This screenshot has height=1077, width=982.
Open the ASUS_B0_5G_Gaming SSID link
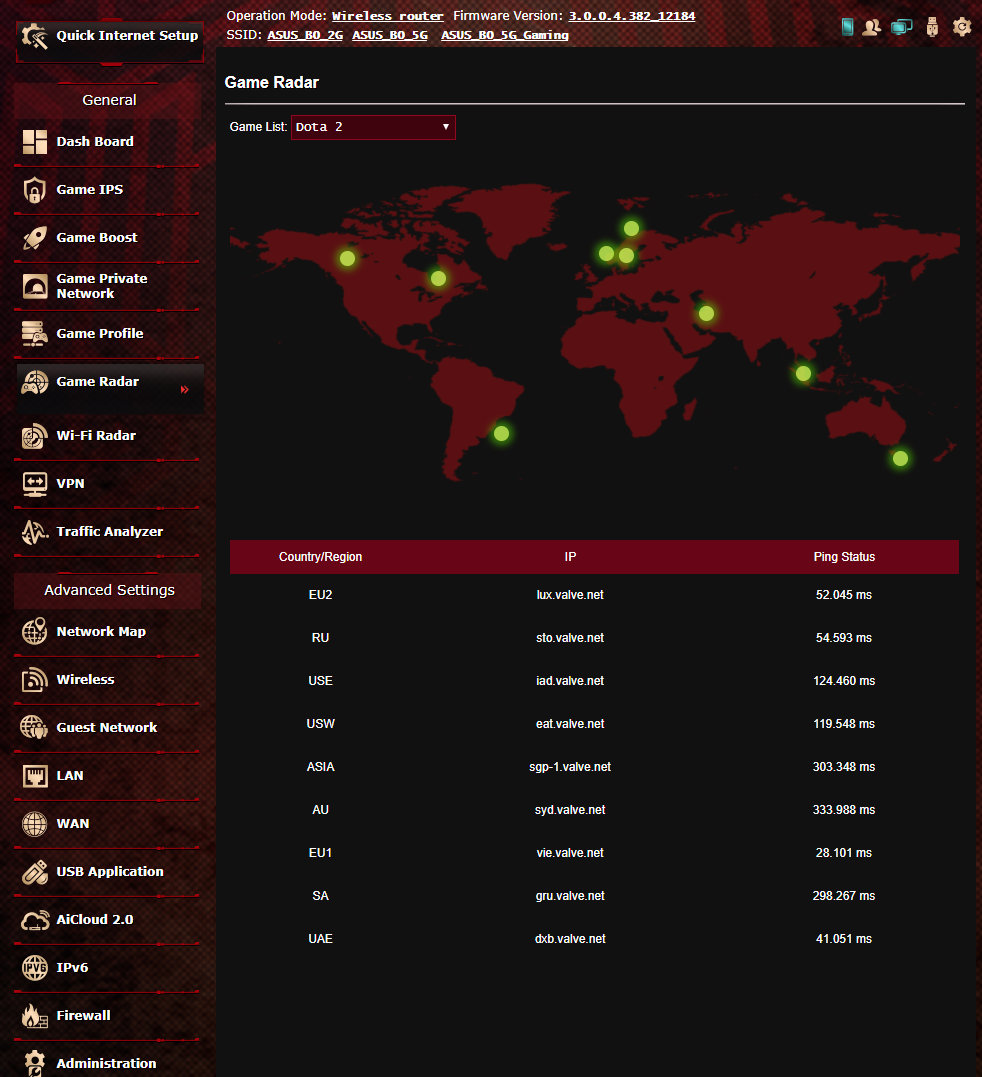tap(505, 35)
